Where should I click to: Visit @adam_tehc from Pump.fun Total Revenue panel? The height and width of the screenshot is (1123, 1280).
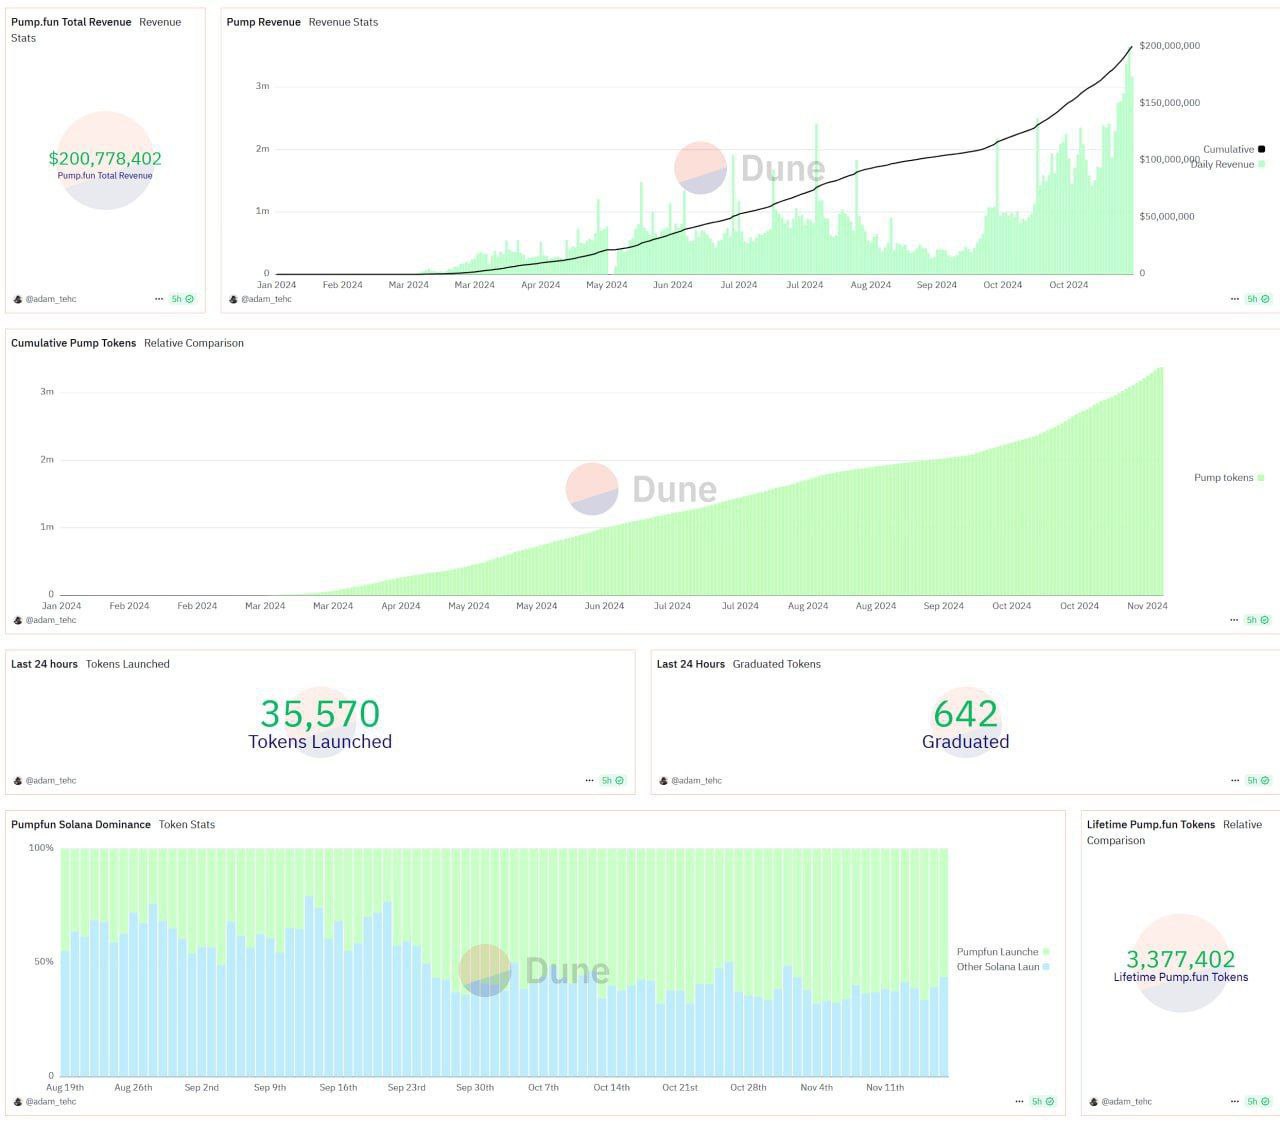pos(51,299)
